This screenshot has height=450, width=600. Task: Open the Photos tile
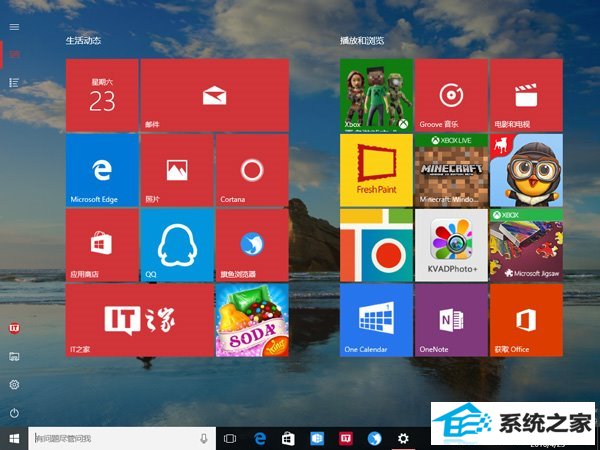pos(177,170)
